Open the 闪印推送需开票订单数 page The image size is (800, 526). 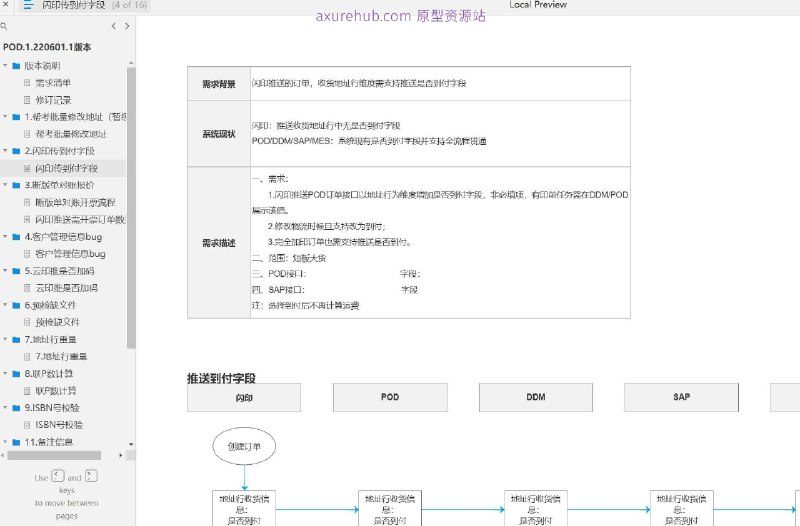tap(80, 219)
